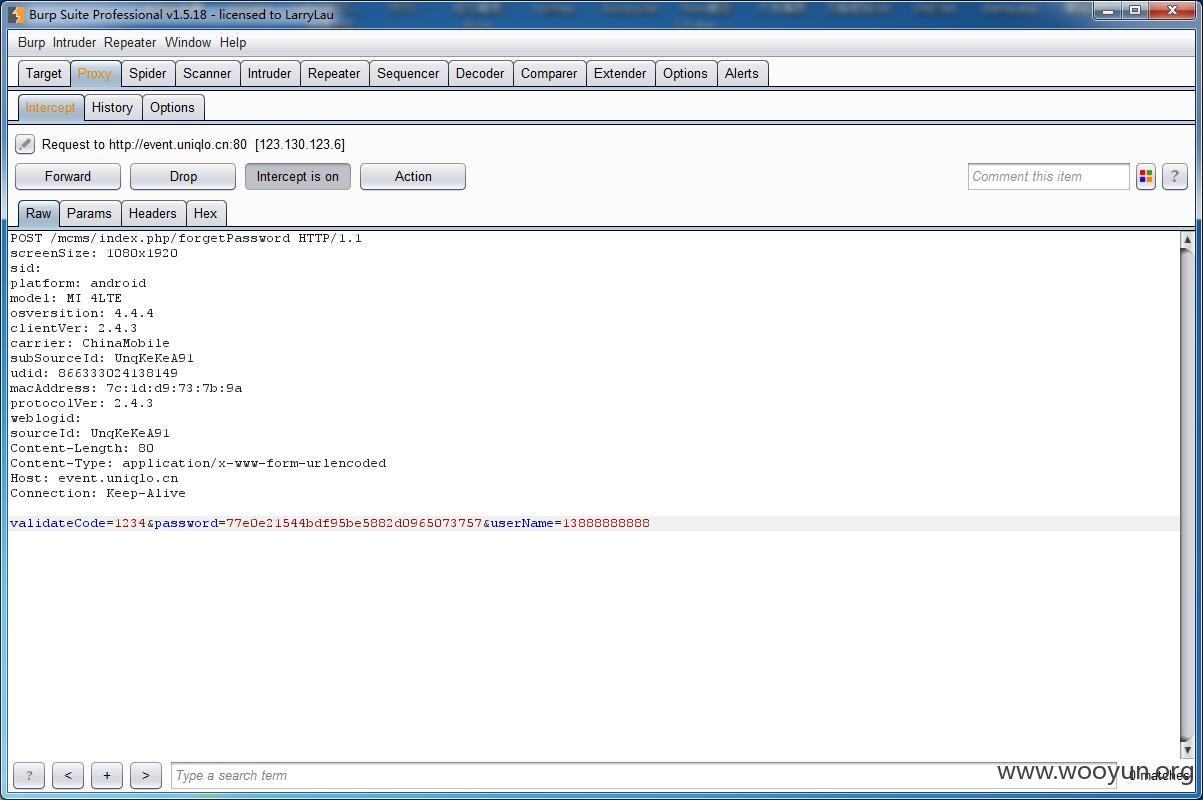Open the main Options tab next to Extender
This screenshot has width=1203, height=800.
pos(685,74)
